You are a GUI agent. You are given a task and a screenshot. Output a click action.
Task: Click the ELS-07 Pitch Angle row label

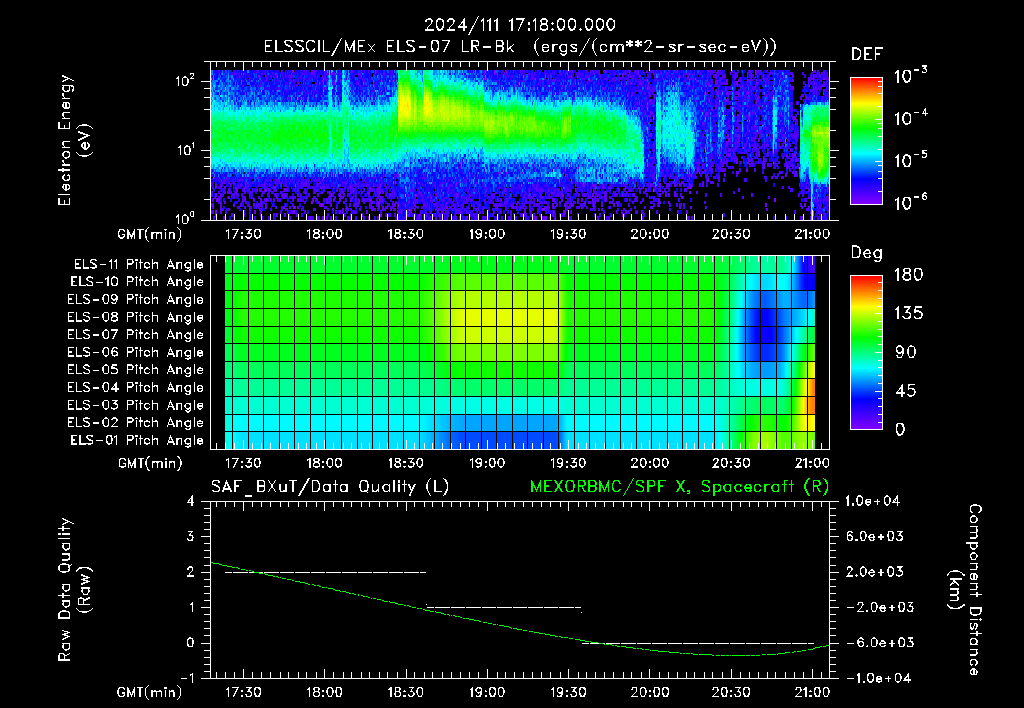click(136, 334)
